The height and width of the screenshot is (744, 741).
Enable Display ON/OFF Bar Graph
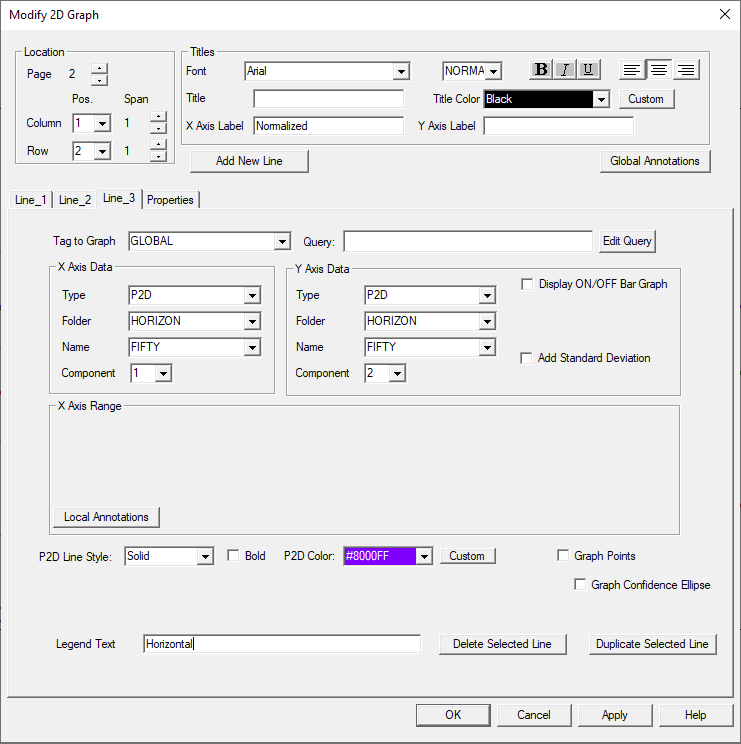pyautogui.click(x=527, y=284)
